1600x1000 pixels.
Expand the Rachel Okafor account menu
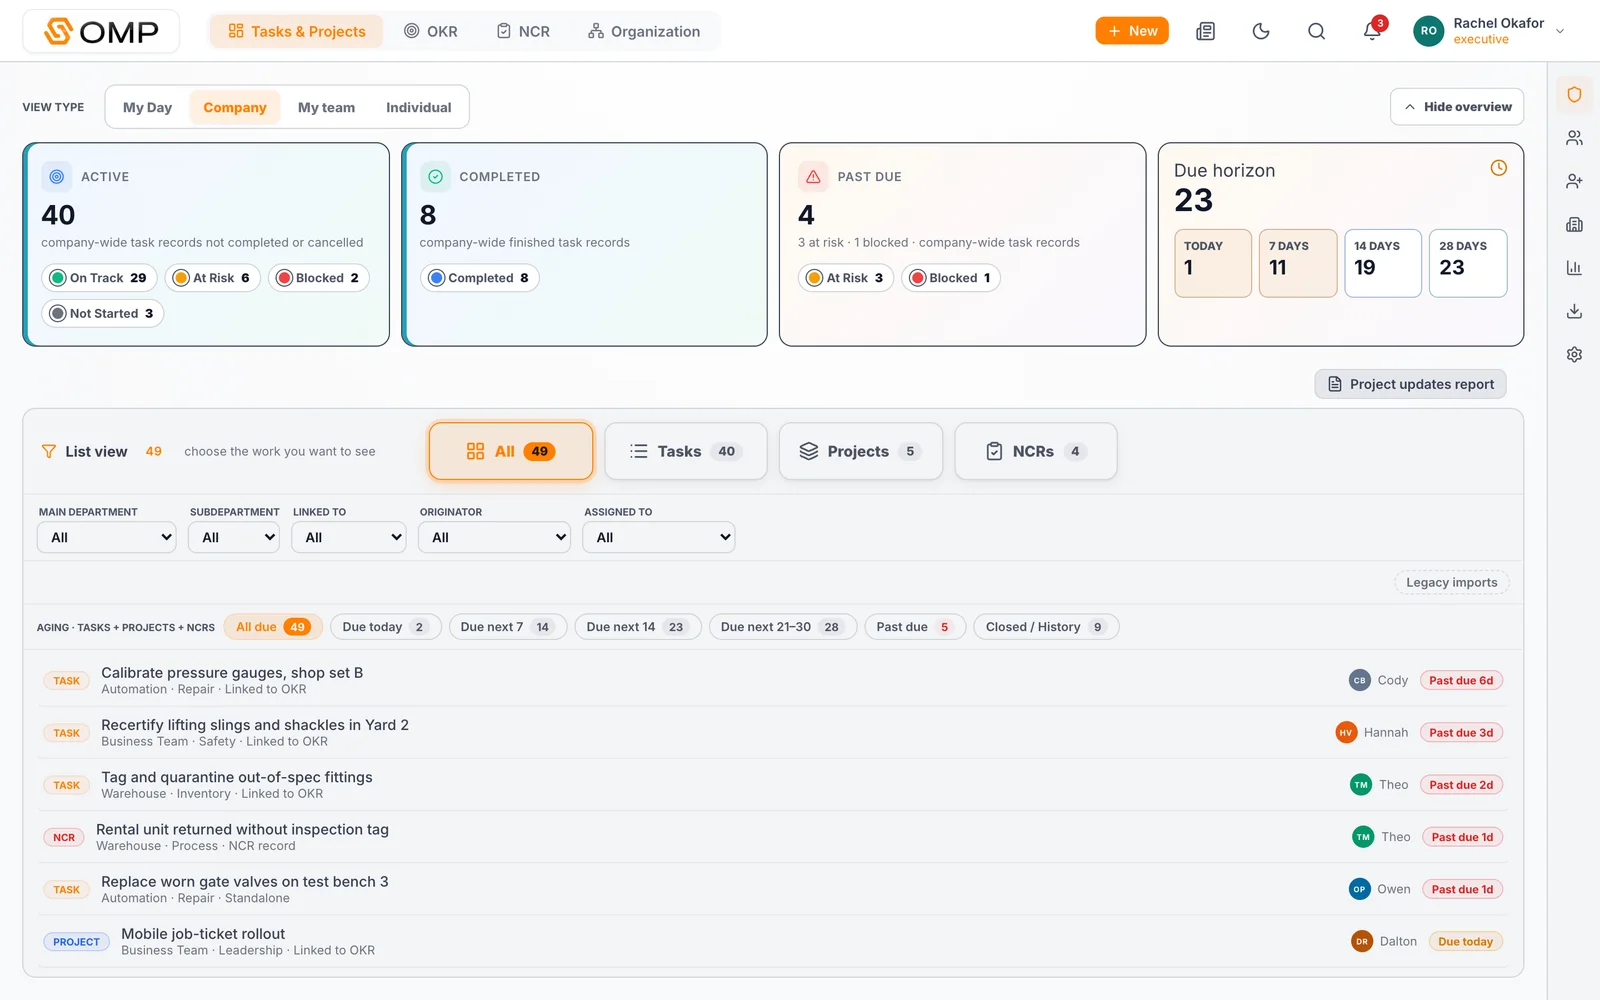tap(1489, 31)
